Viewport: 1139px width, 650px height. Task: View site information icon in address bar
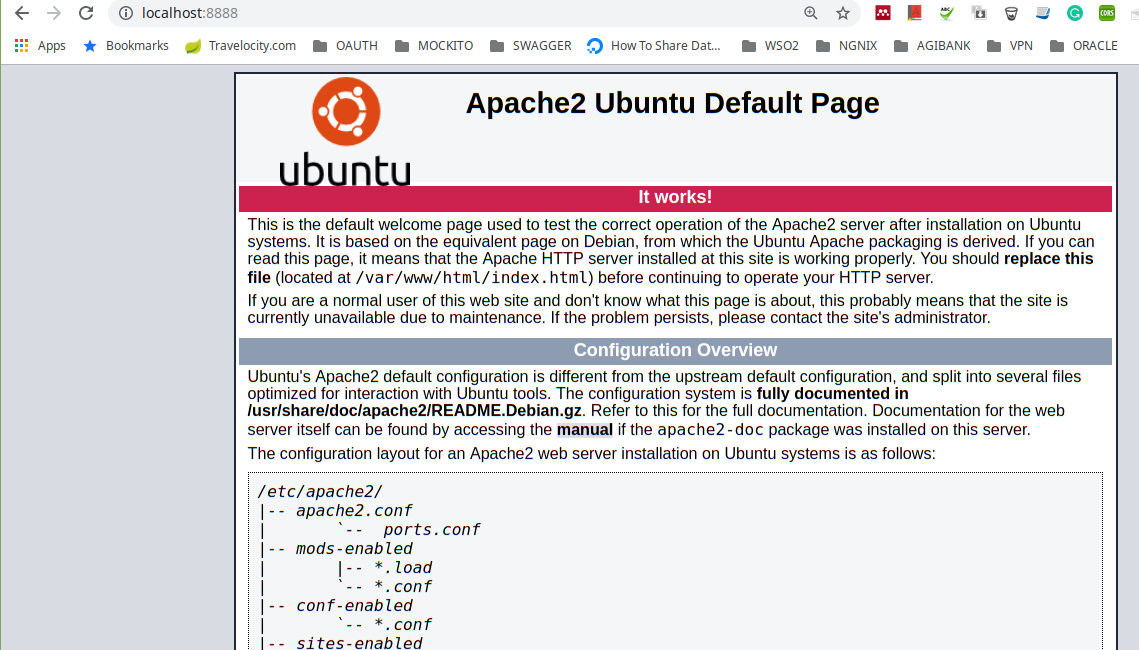pos(126,13)
